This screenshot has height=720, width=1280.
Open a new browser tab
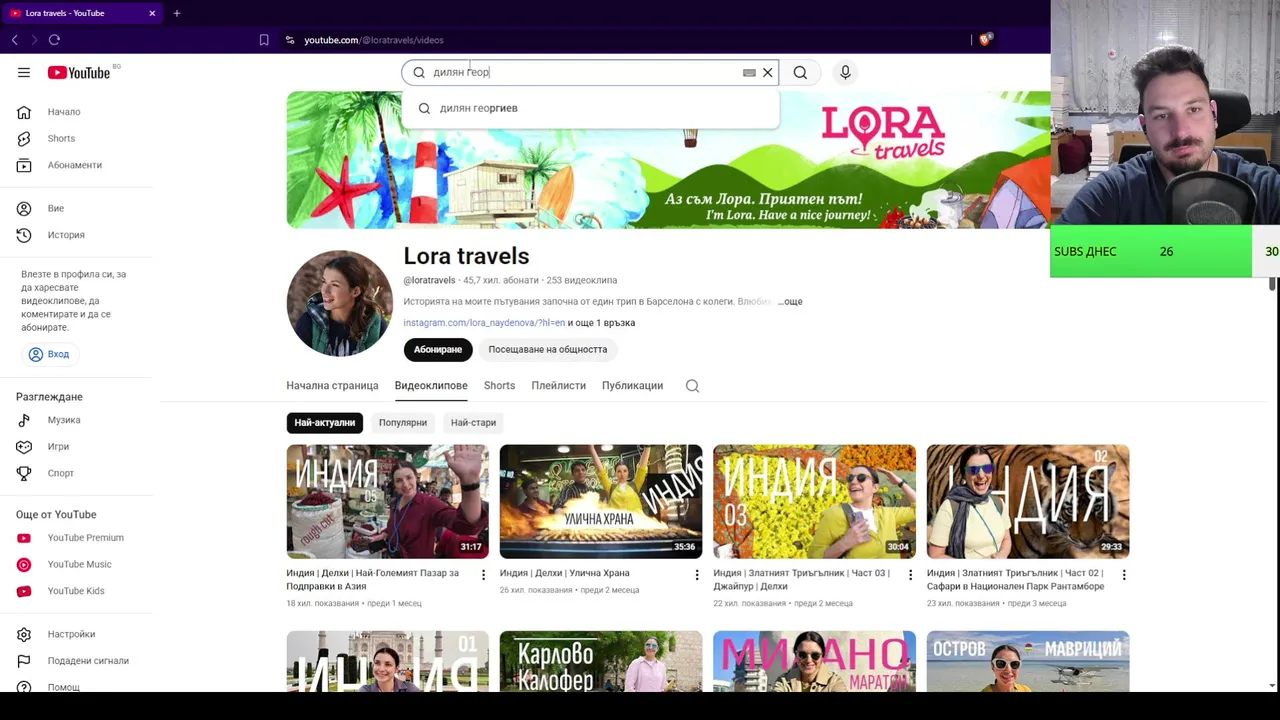click(x=177, y=13)
